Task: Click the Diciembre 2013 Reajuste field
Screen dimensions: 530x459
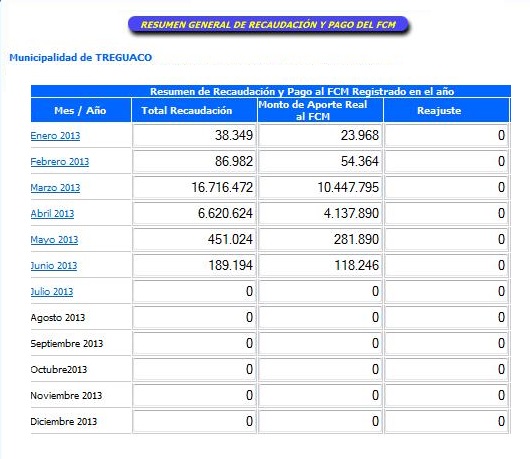Action: coord(446,421)
